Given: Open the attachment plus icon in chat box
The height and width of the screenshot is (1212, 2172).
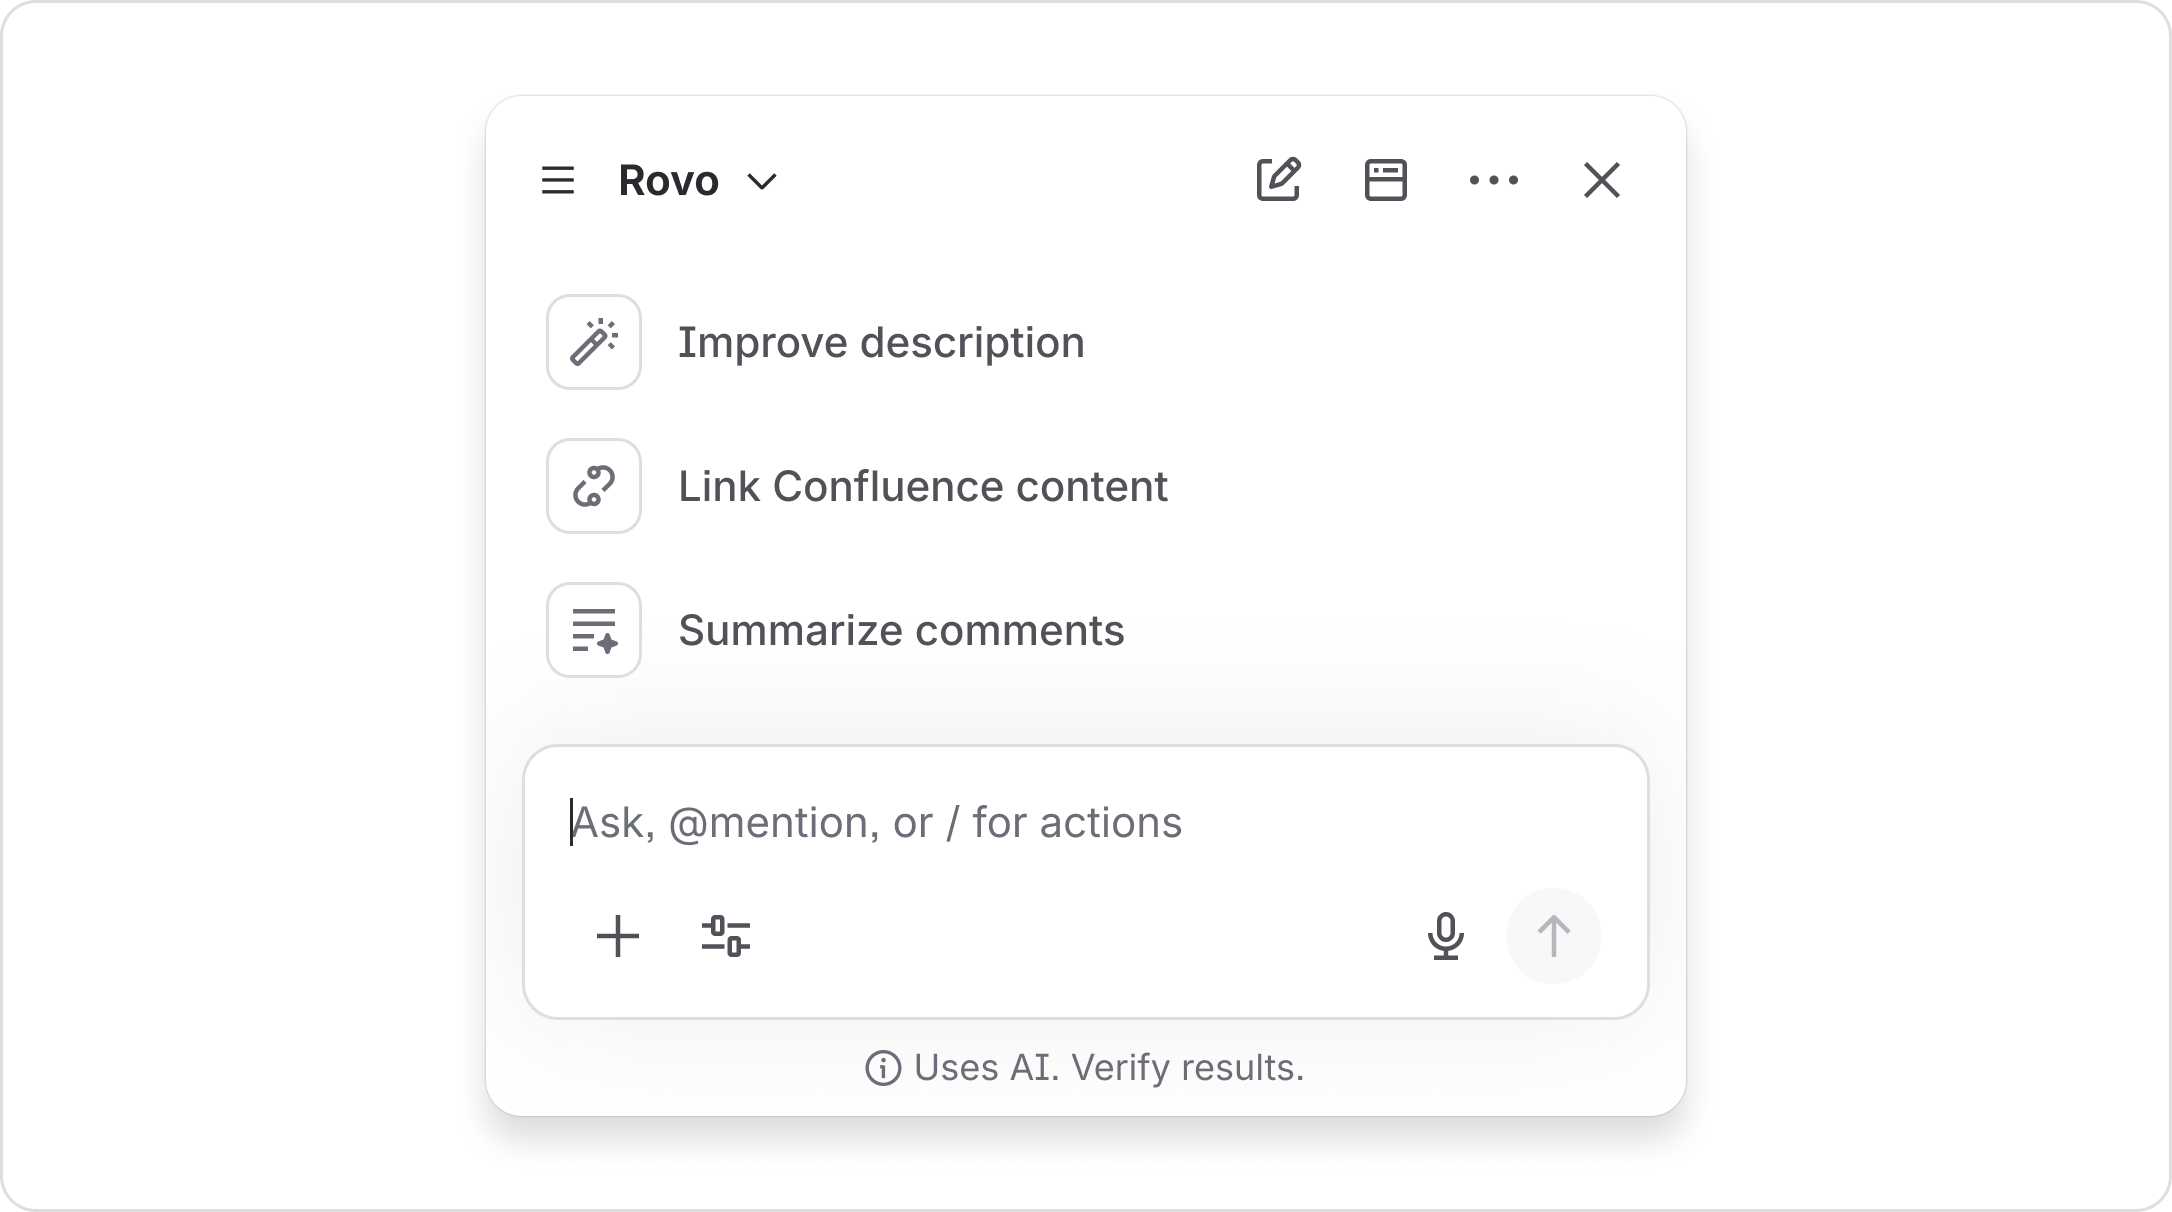Looking at the screenshot, I should point(618,937).
